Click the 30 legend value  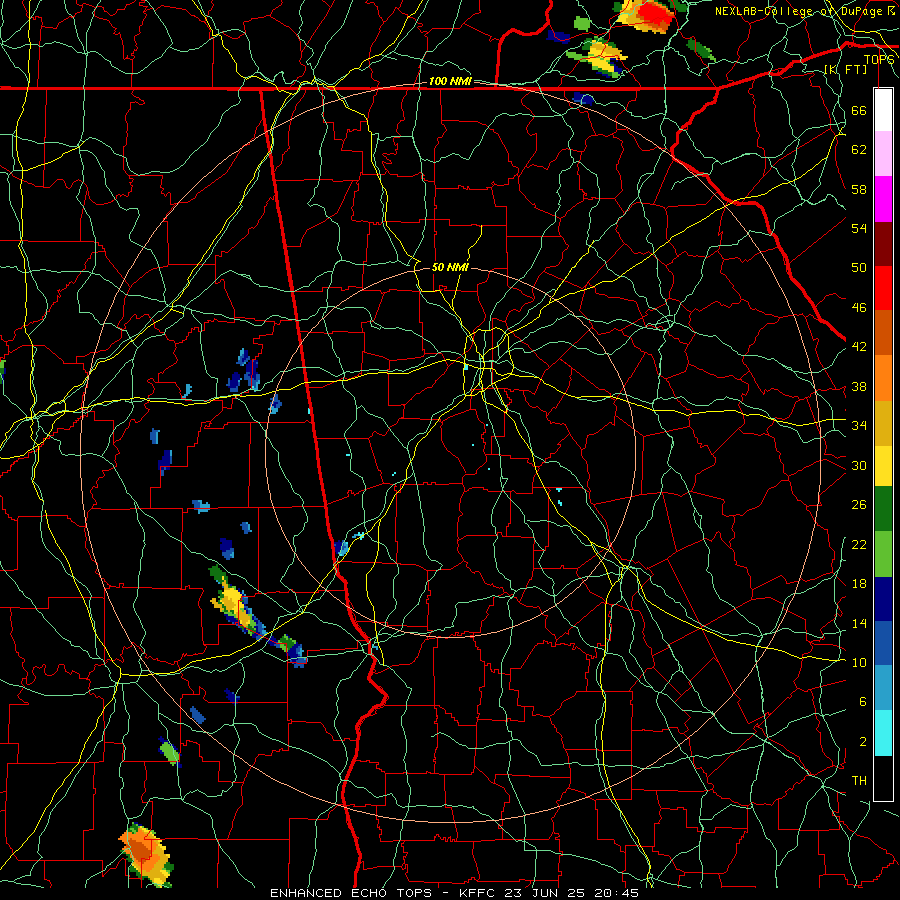(x=859, y=465)
